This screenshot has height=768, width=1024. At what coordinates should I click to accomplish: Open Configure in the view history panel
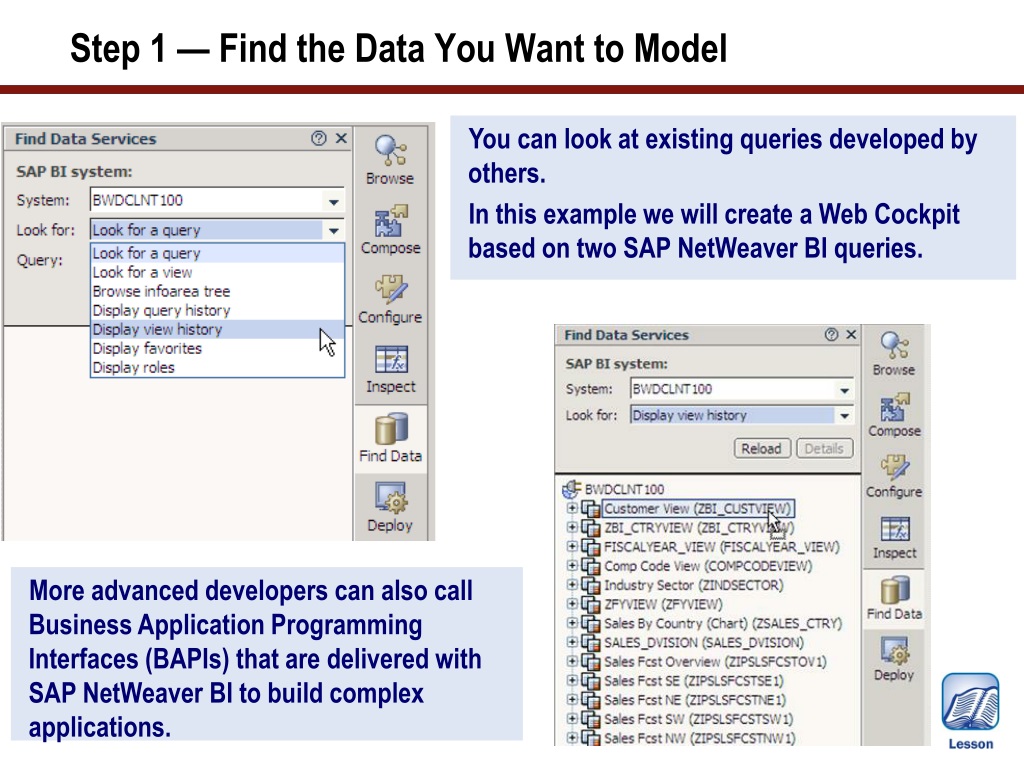point(894,475)
